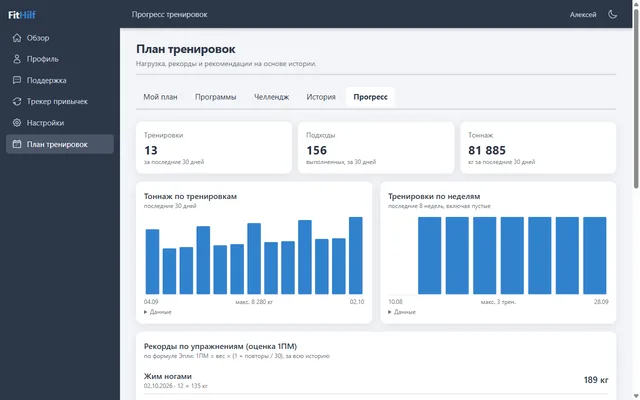Switch to the Мой план tab
The image size is (640, 400).
pos(160,97)
